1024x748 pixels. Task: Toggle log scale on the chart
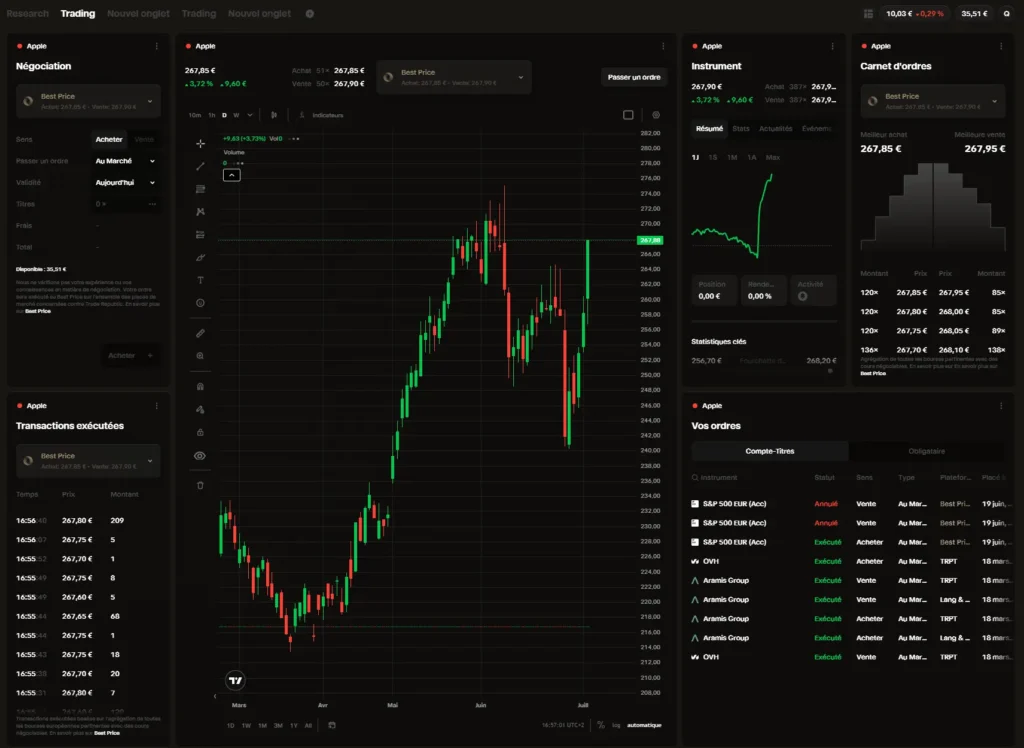[x=616, y=725]
